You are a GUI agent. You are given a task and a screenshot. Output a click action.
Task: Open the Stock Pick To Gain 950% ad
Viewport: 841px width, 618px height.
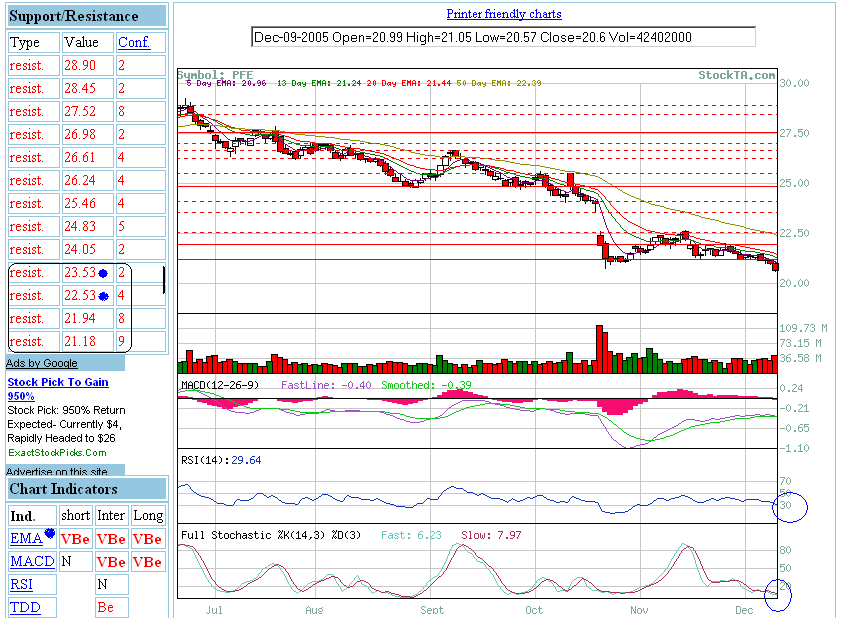(57, 388)
